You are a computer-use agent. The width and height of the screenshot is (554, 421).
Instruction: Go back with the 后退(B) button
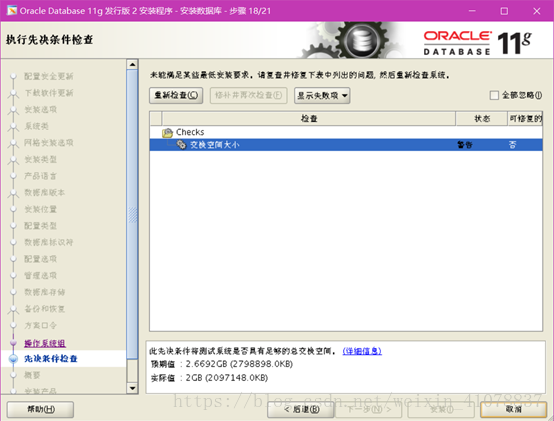pos(301,409)
